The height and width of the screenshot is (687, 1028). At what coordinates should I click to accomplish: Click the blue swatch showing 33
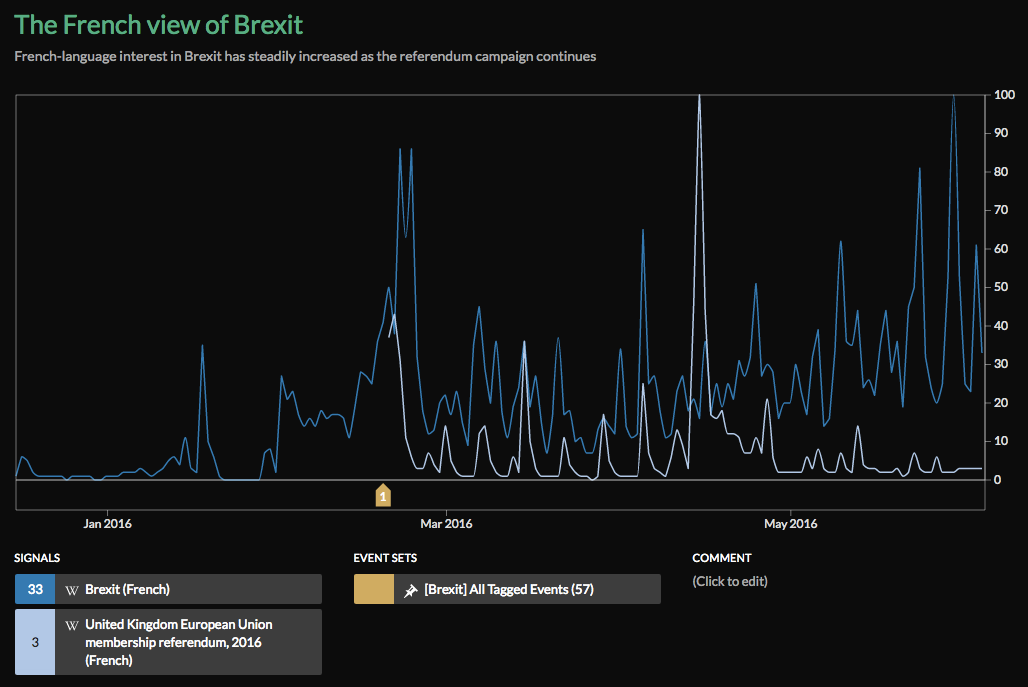(35, 590)
